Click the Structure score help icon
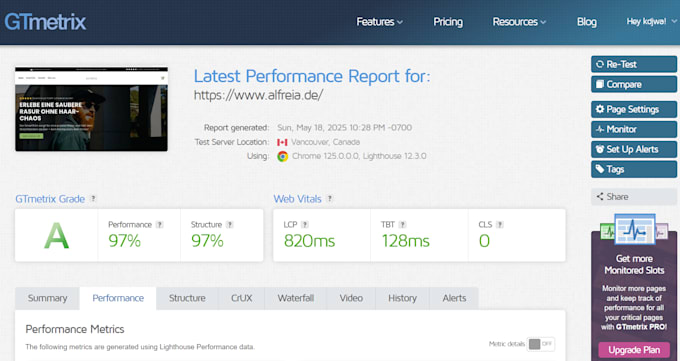680x361 pixels. click(x=230, y=225)
